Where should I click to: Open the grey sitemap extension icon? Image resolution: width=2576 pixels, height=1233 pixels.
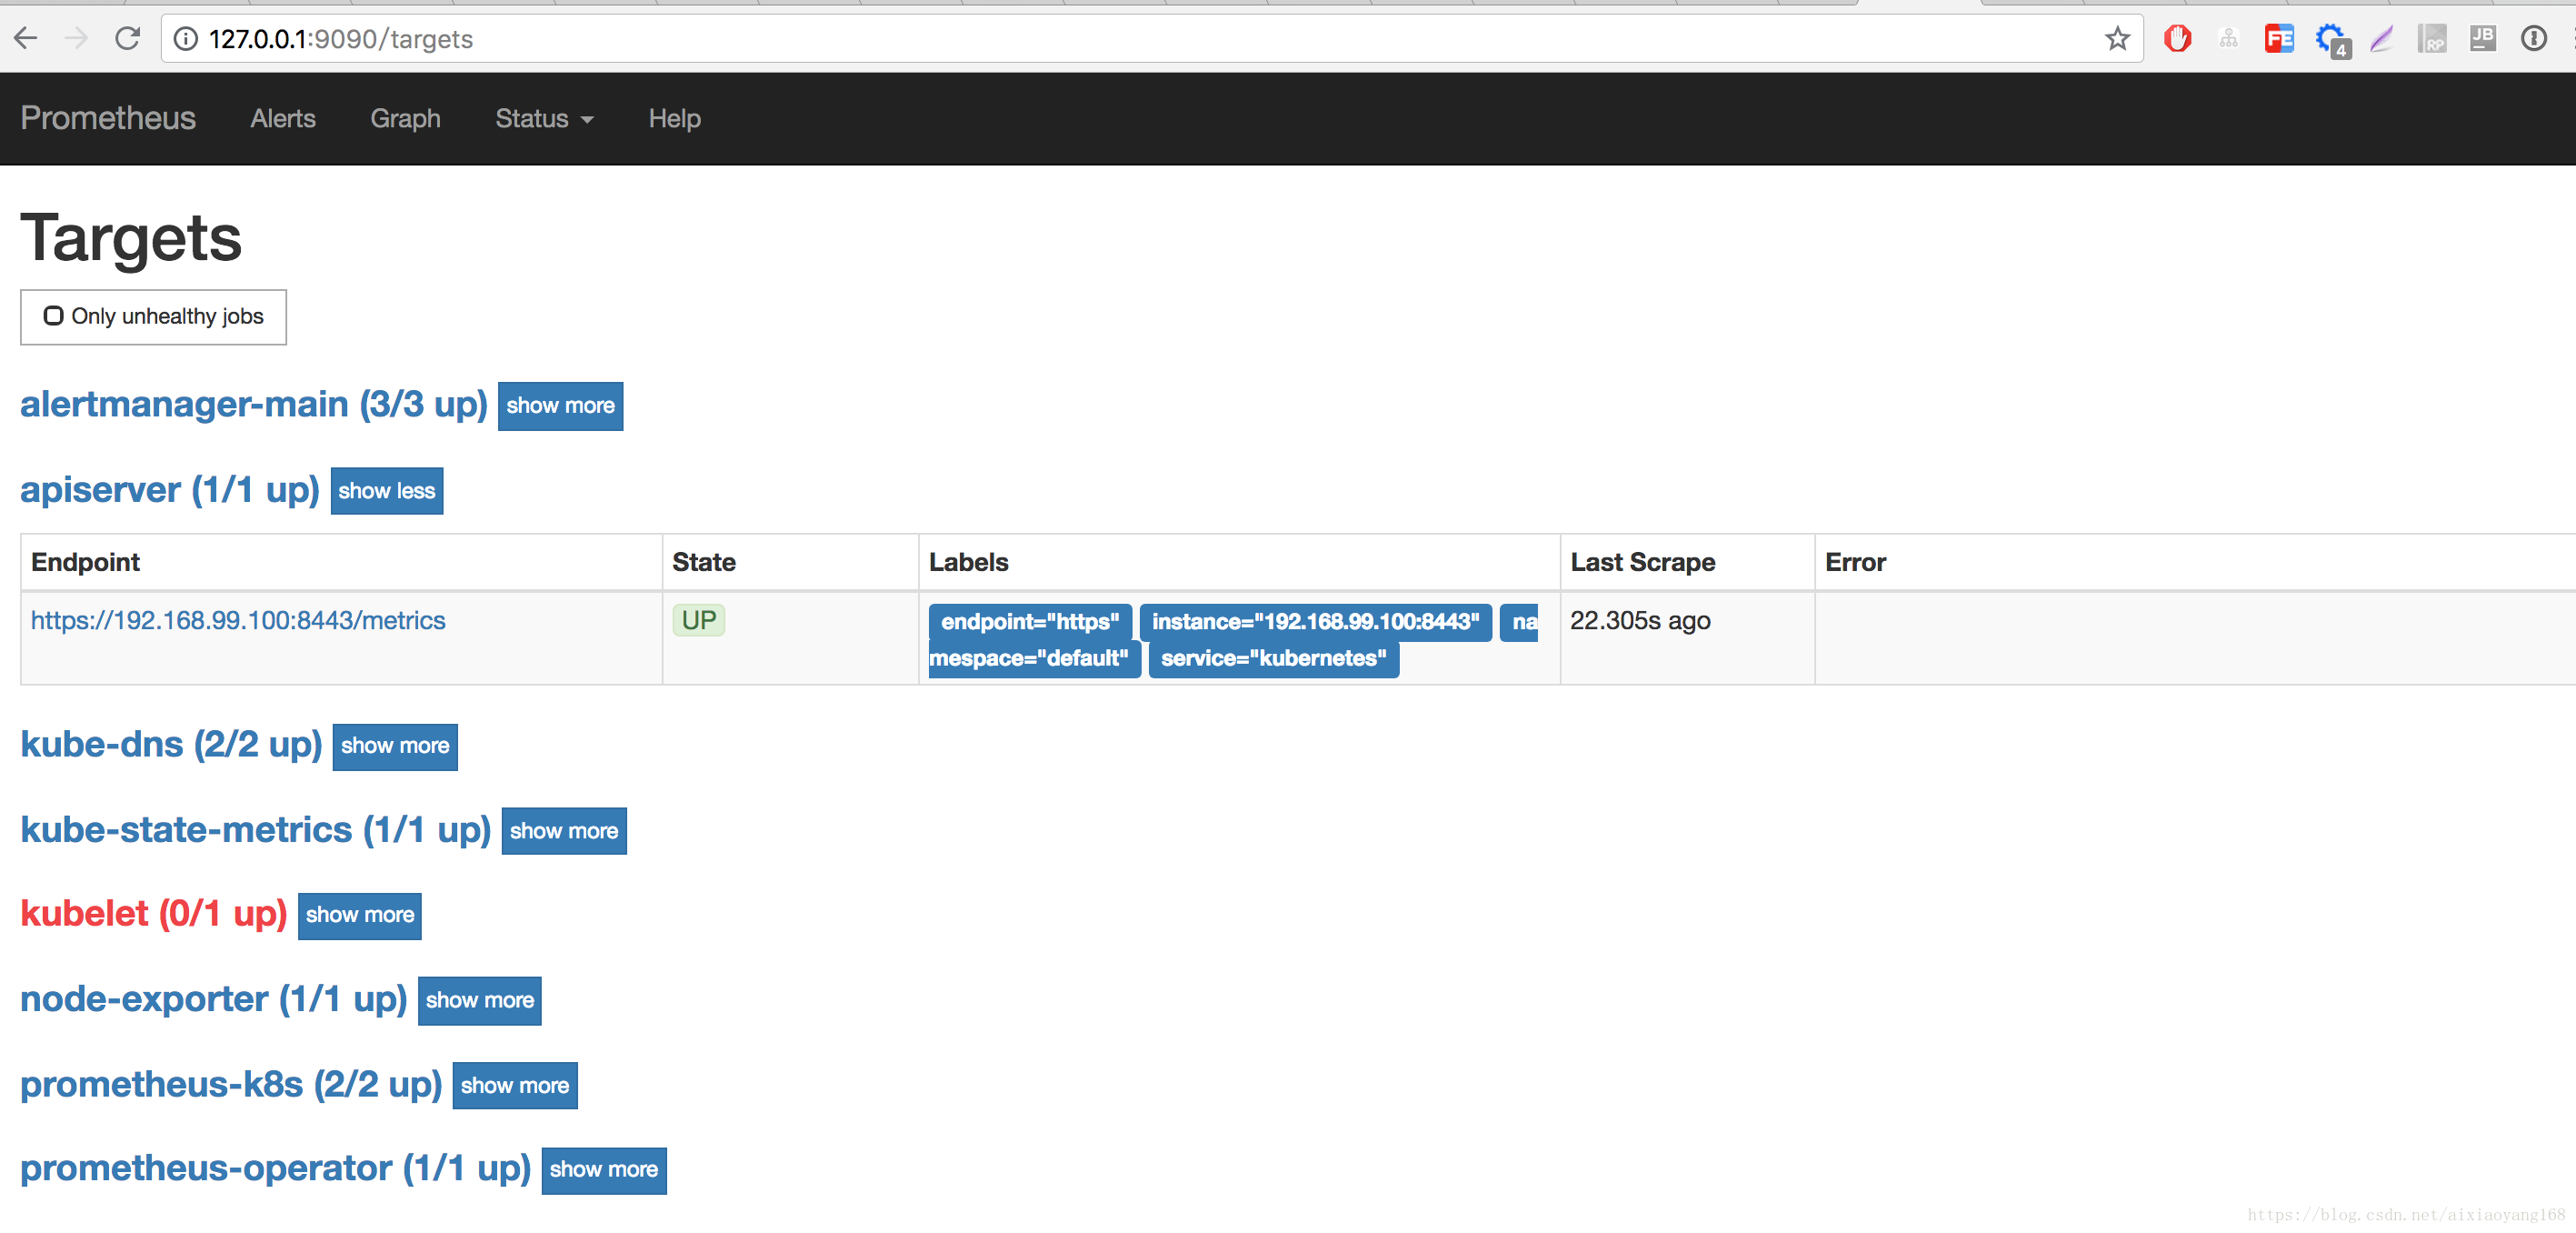pos(2228,39)
